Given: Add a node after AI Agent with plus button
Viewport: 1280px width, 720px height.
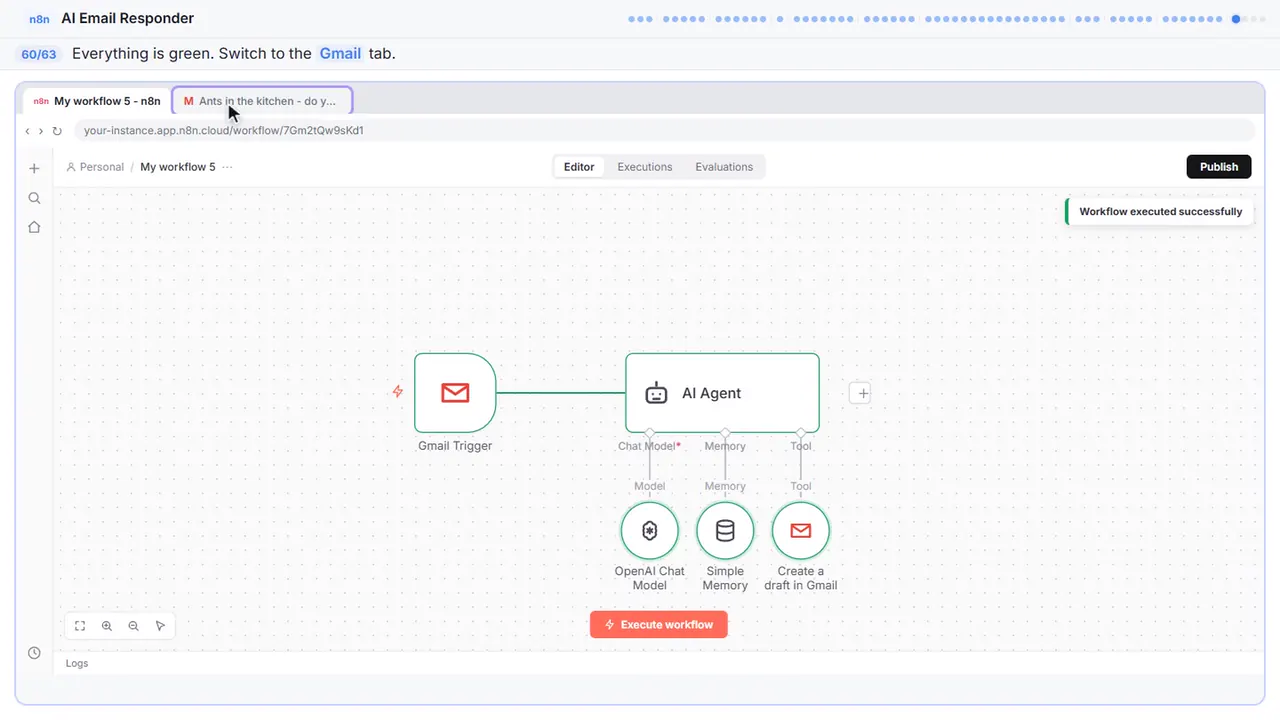Looking at the screenshot, I should [862, 393].
